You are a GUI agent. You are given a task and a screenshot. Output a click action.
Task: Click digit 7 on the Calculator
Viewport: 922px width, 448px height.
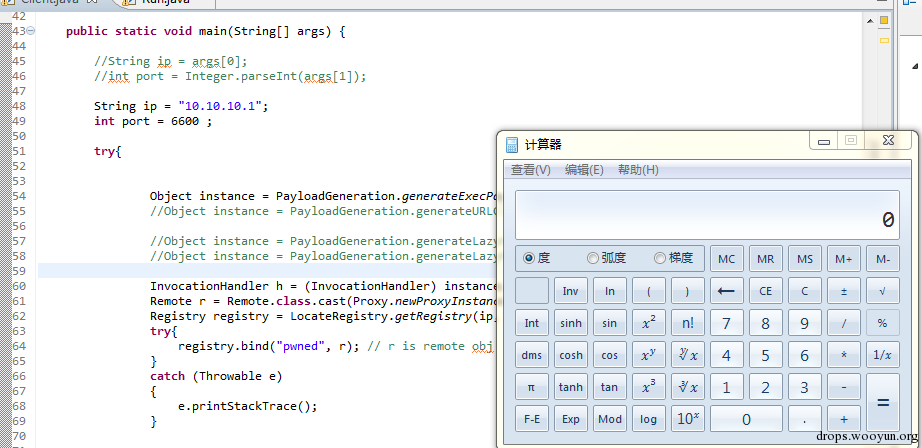pyautogui.click(x=727, y=323)
